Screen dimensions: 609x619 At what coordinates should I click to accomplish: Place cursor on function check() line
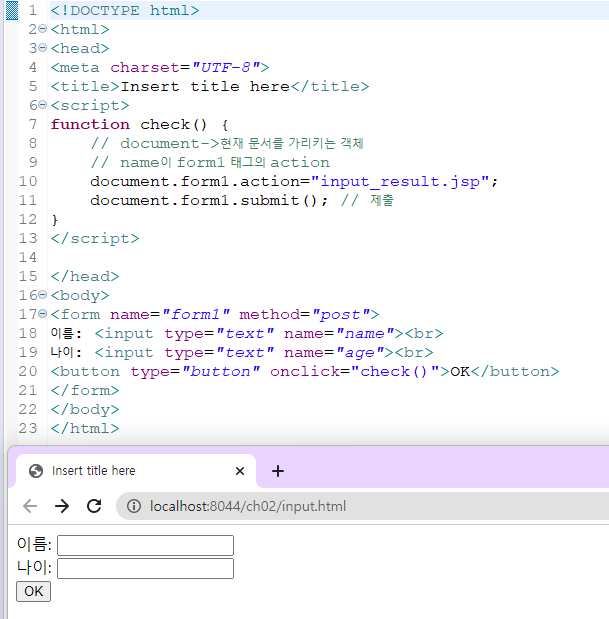(x=139, y=124)
